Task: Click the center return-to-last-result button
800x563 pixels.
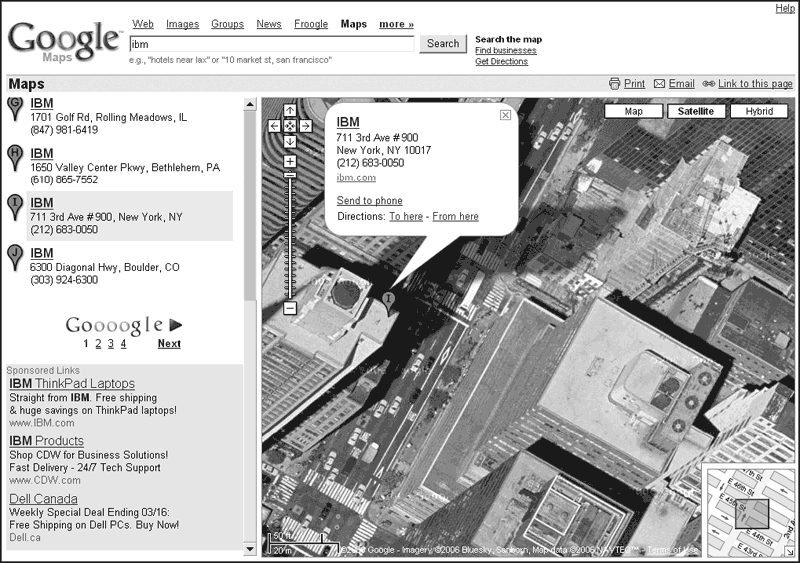Action: click(x=290, y=126)
